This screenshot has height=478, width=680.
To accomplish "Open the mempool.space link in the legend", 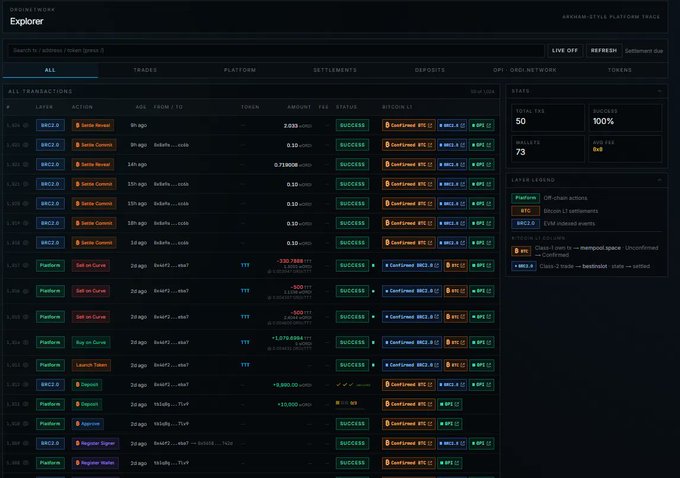I will tap(600, 248).
